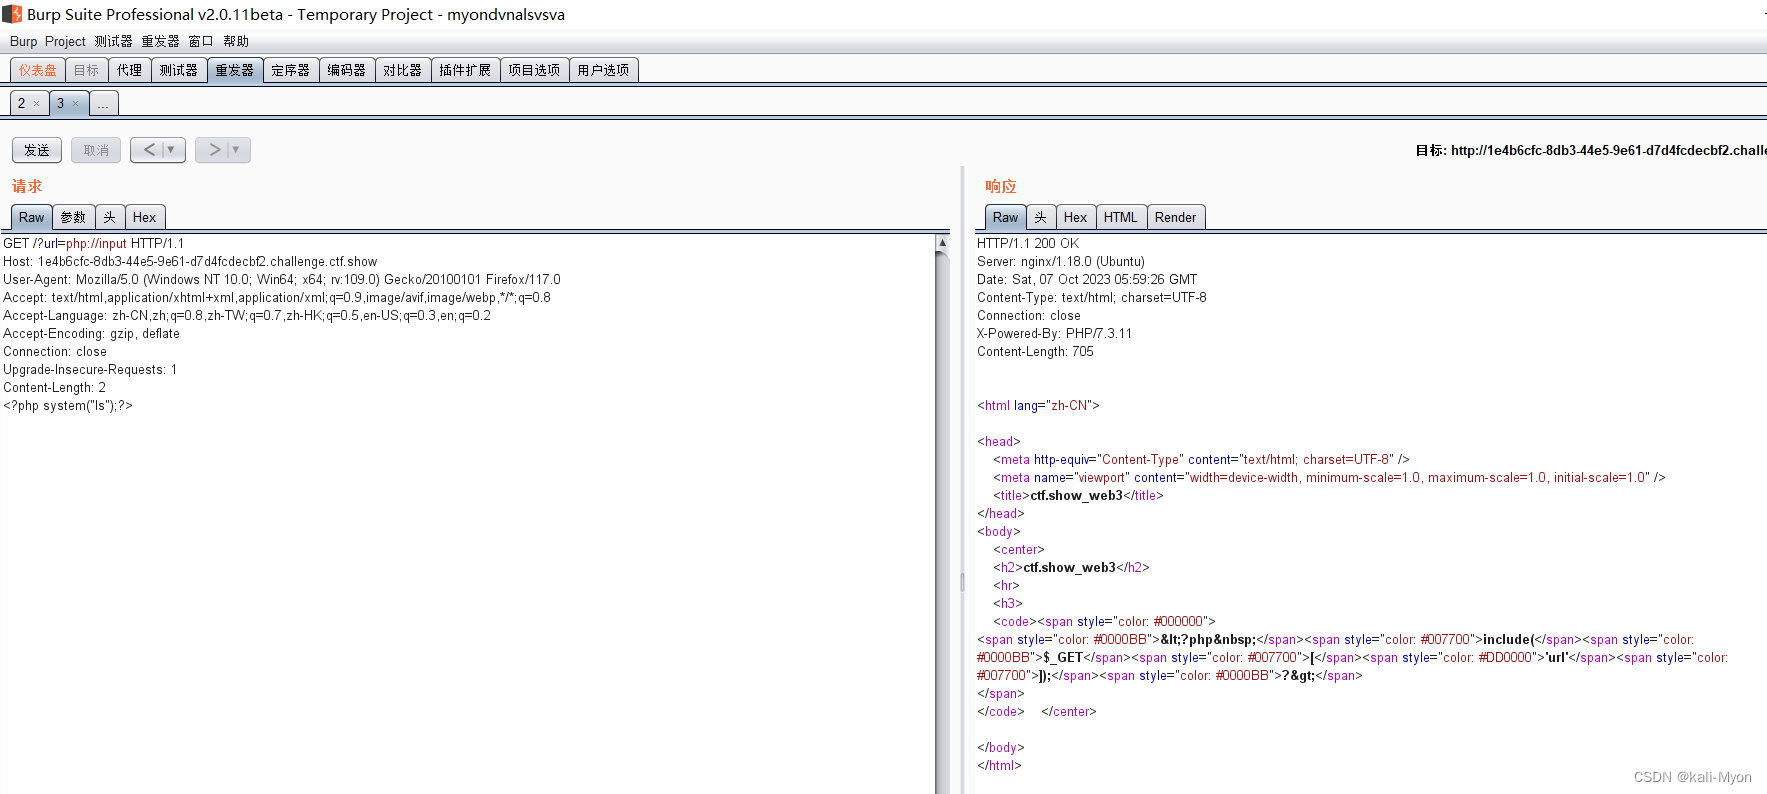Select the response 头 headers tab

click(1041, 217)
